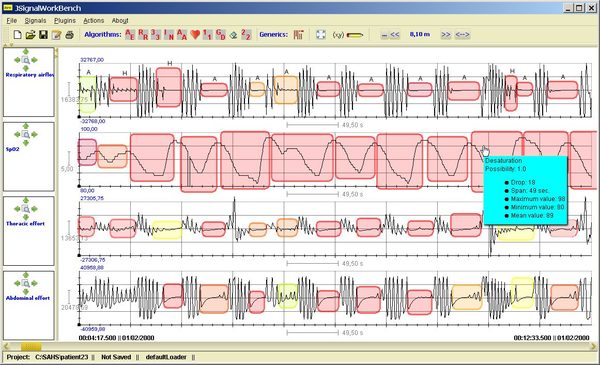
Task: Click the right arrow in Thoracic effort panel
Action: click(34, 209)
